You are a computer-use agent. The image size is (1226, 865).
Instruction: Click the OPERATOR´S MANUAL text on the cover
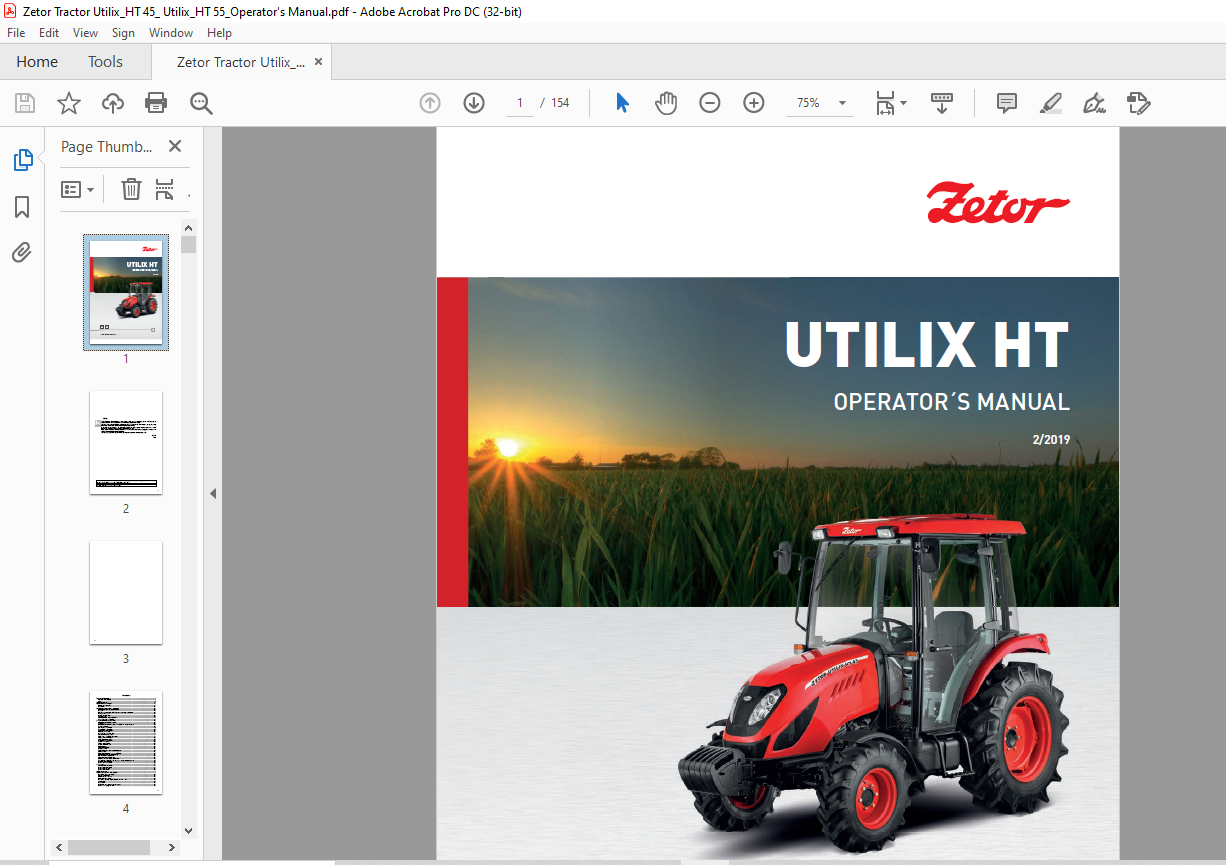click(x=951, y=402)
